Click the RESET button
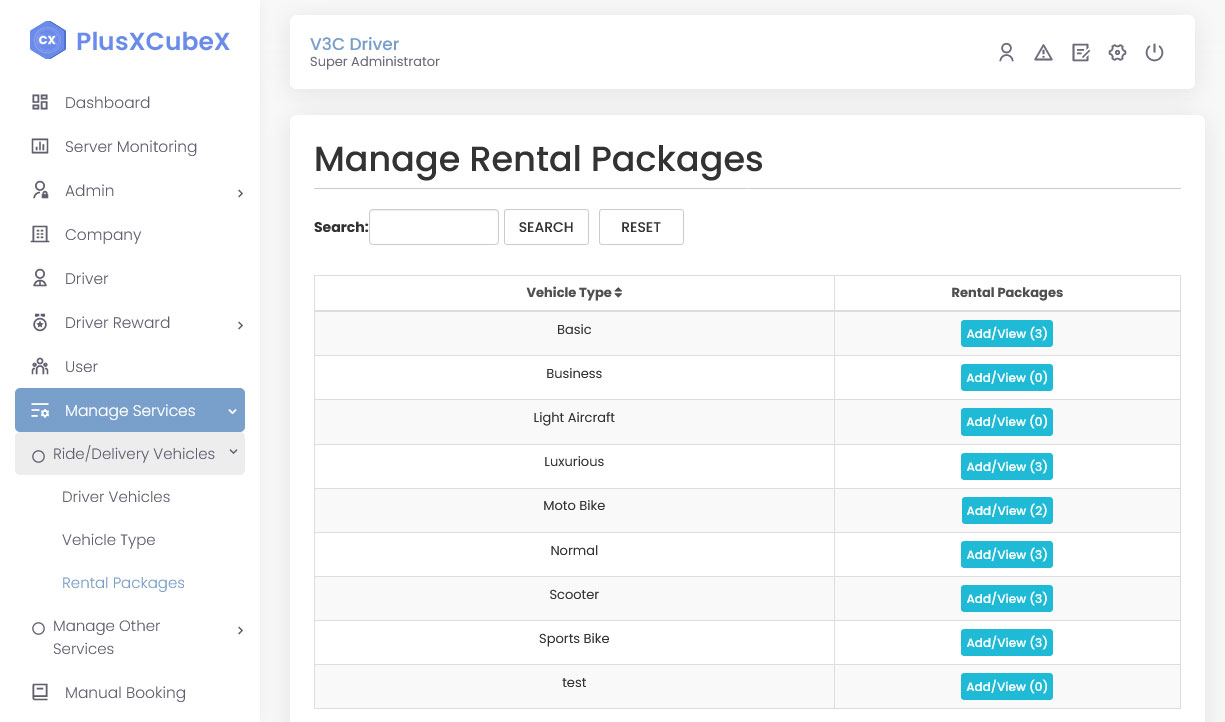The image size is (1225, 722). 641,227
